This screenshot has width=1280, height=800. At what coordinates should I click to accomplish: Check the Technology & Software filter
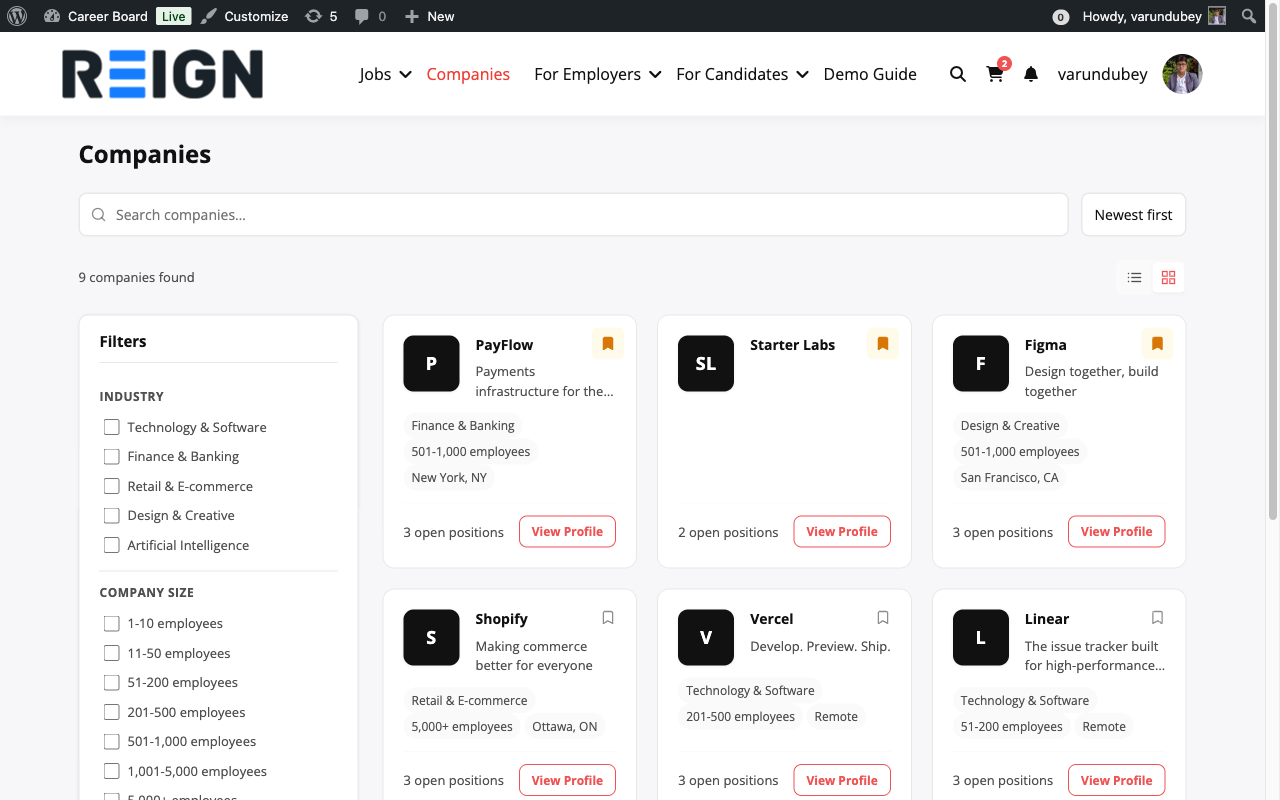(x=112, y=427)
